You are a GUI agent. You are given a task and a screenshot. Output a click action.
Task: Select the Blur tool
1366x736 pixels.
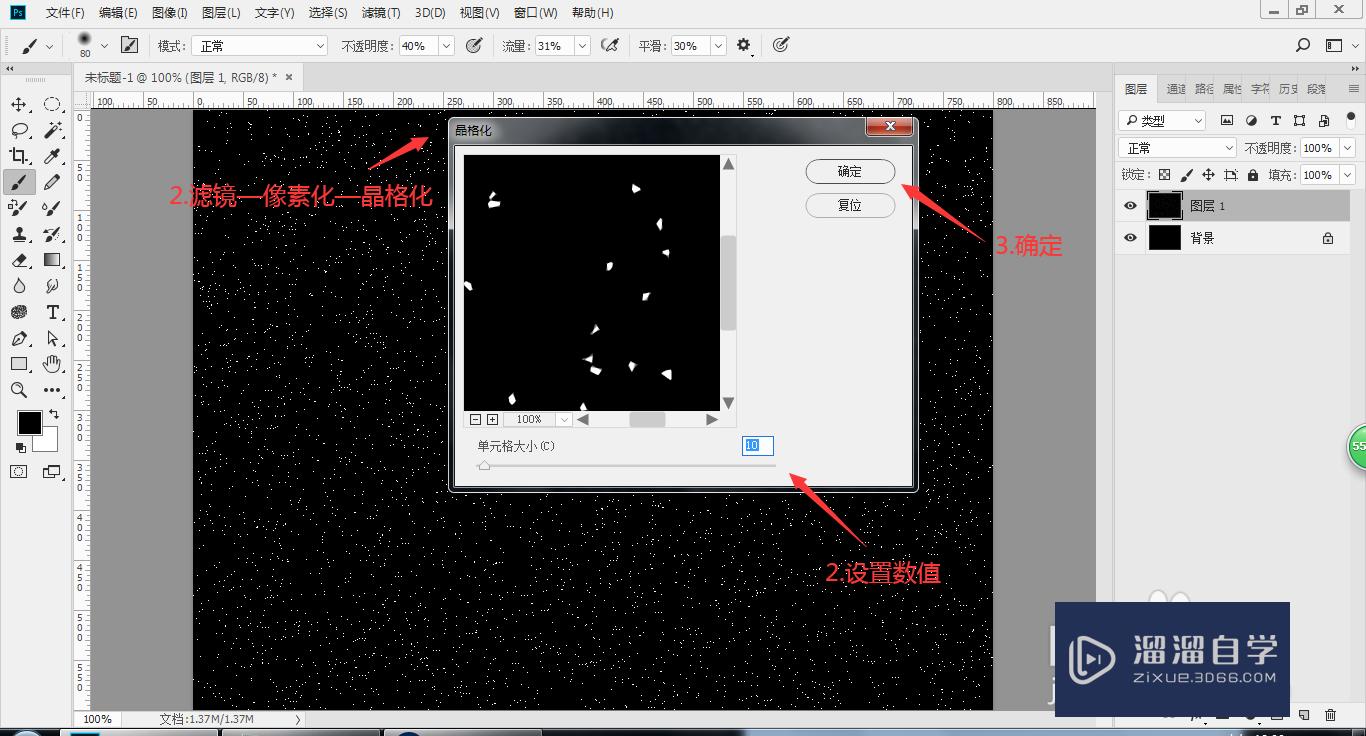pos(19,286)
